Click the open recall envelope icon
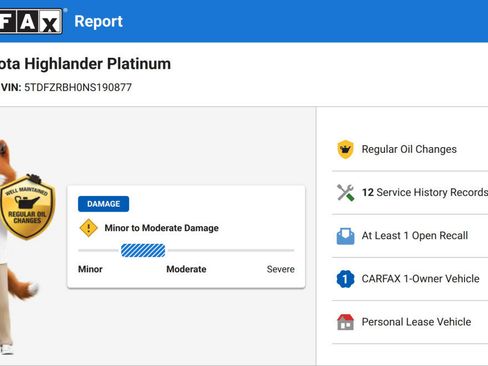 click(345, 236)
